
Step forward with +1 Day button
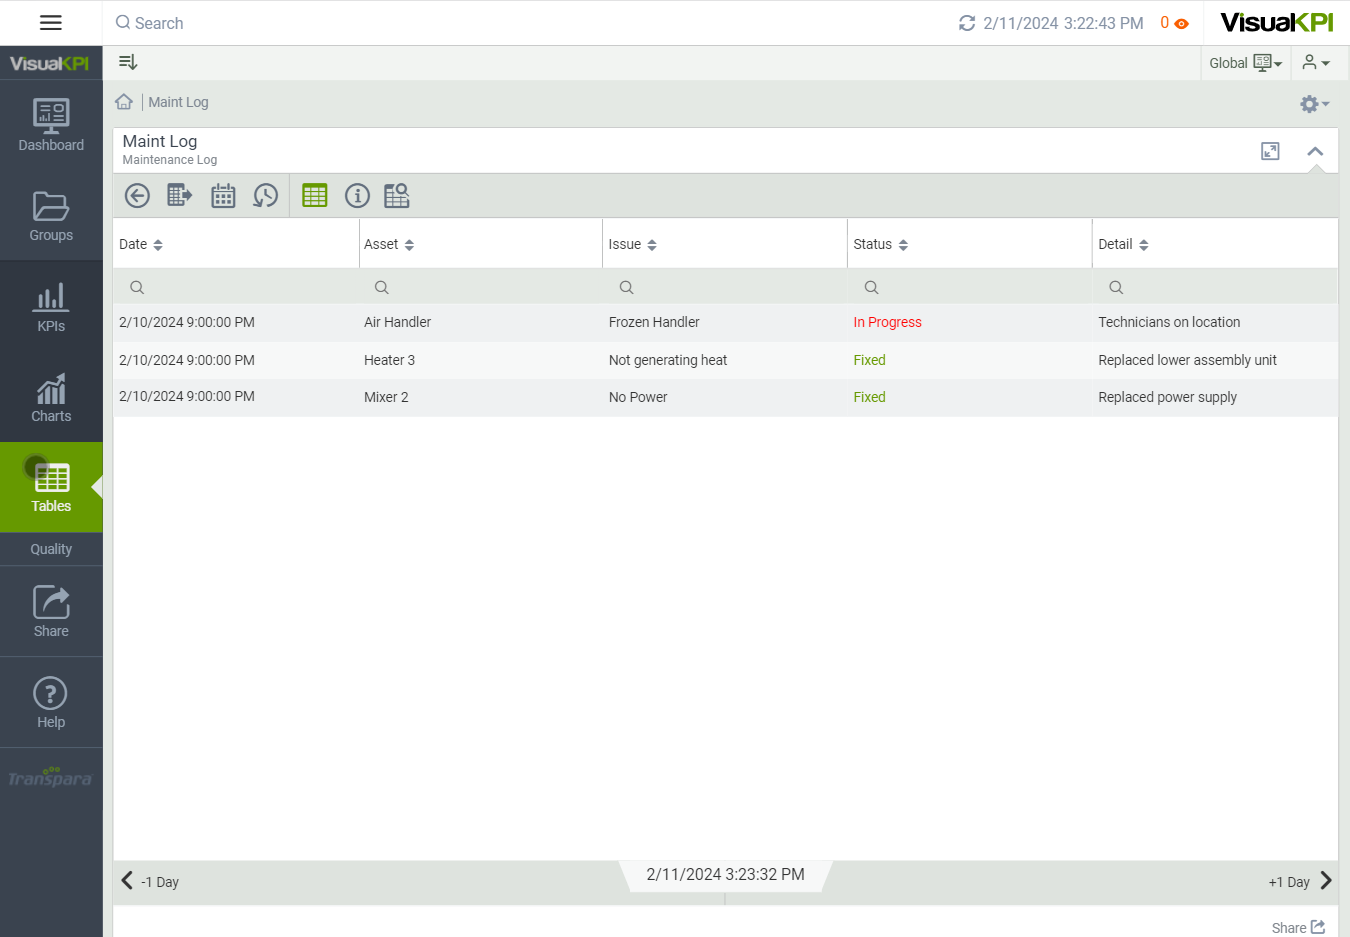(1300, 881)
